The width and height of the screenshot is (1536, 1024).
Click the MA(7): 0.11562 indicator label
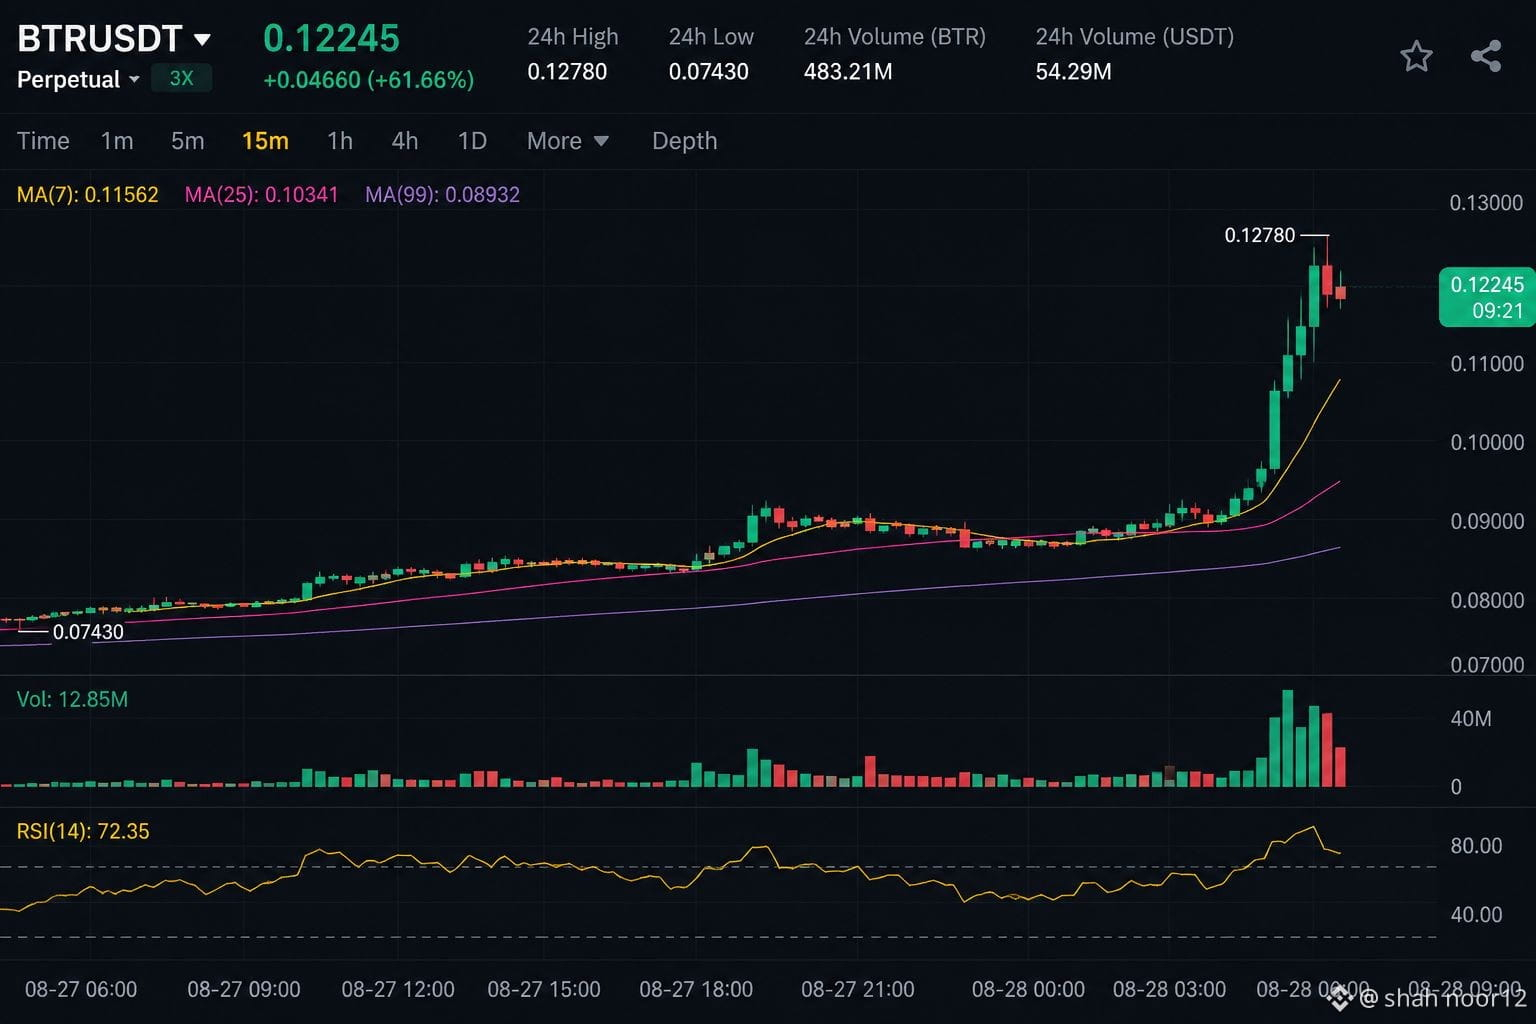pos(88,195)
